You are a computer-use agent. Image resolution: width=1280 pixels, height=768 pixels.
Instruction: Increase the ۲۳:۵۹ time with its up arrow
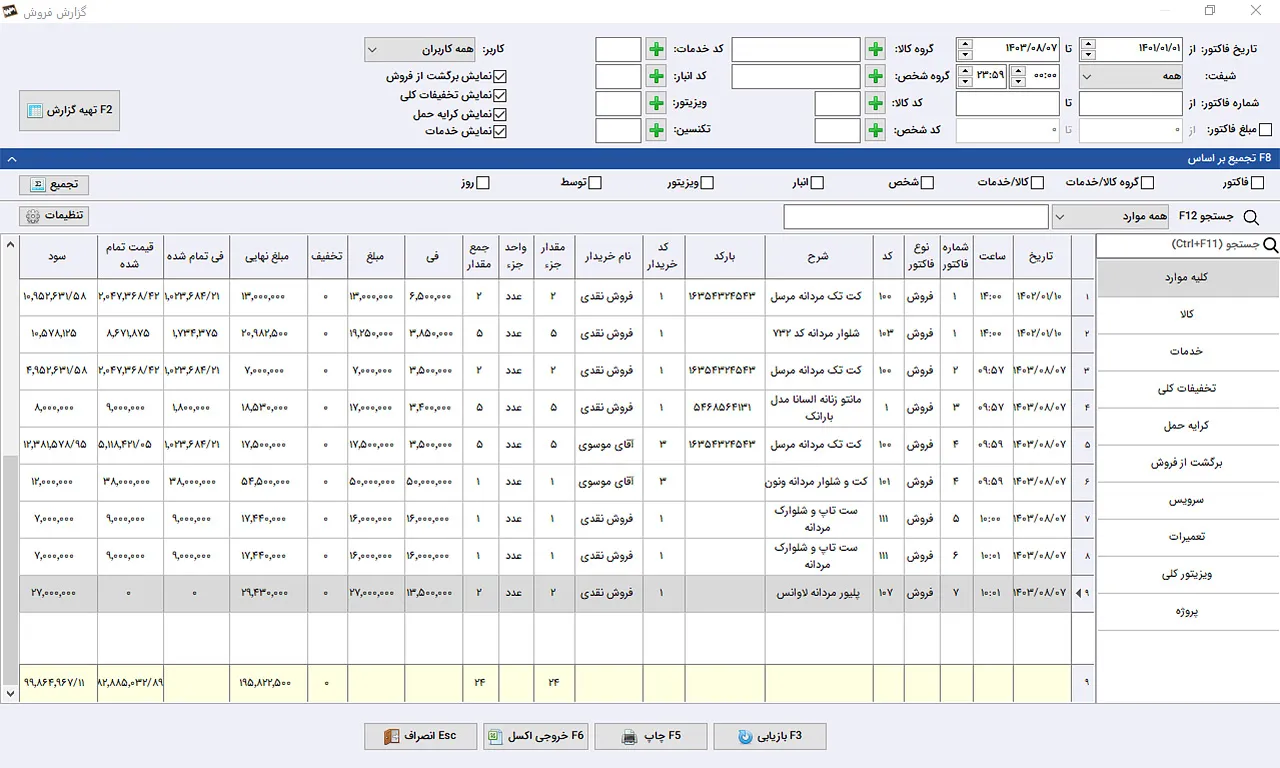point(964,71)
